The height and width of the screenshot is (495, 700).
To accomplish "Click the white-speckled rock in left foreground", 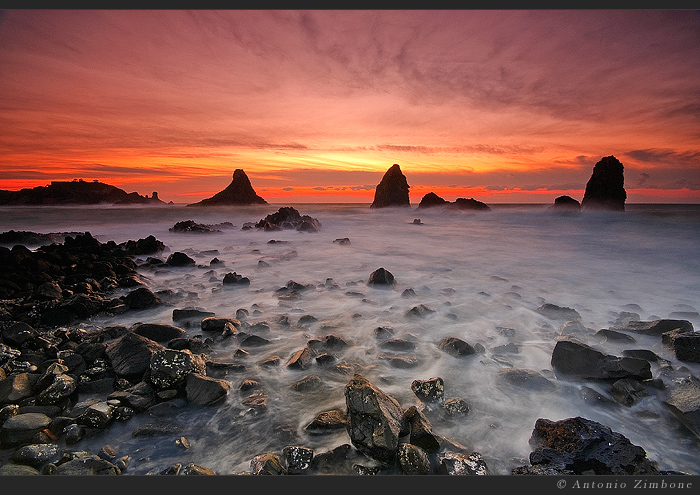I will point(172,367).
